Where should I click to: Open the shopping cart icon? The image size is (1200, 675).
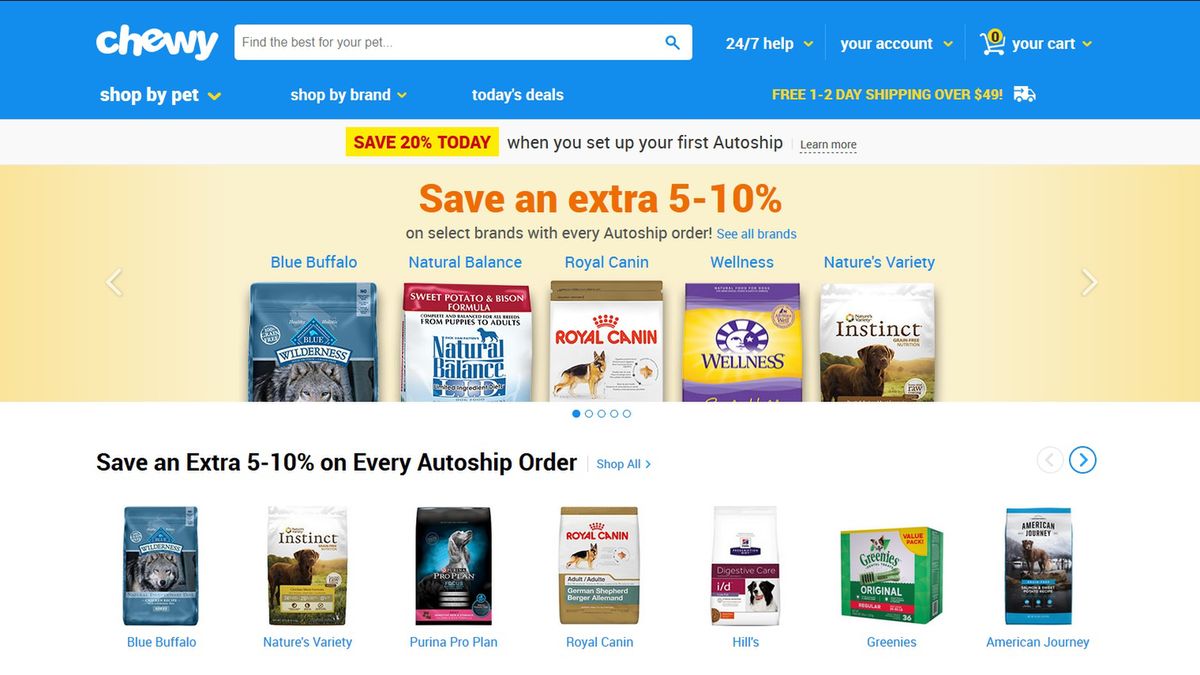pos(992,42)
